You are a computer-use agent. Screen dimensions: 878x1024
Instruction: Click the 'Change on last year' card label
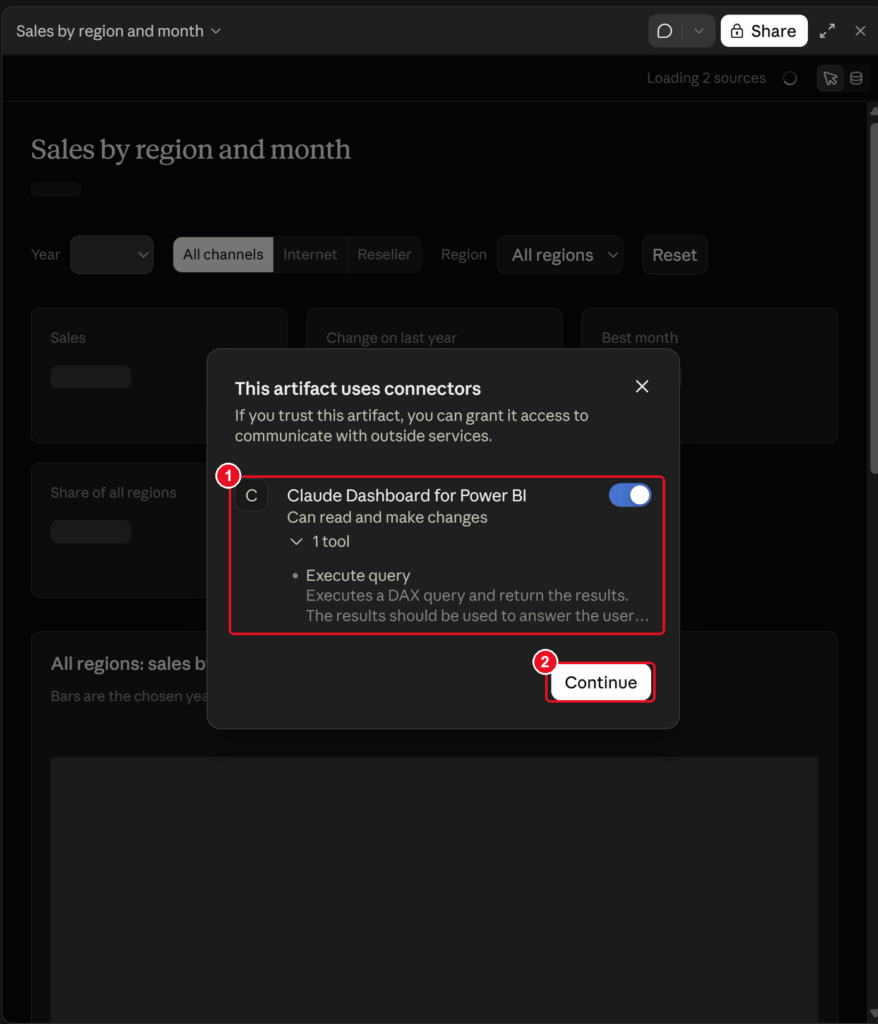pyautogui.click(x=391, y=338)
